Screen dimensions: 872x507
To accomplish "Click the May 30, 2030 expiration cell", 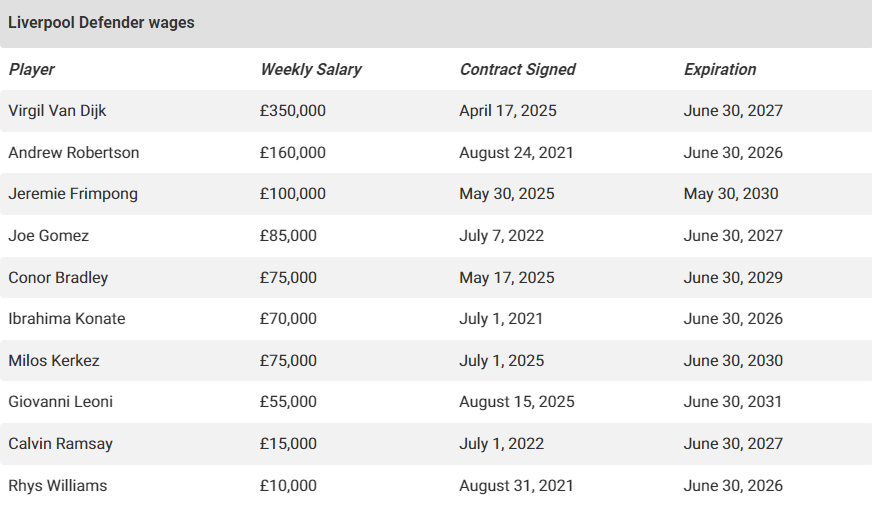I will click(731, 194).
